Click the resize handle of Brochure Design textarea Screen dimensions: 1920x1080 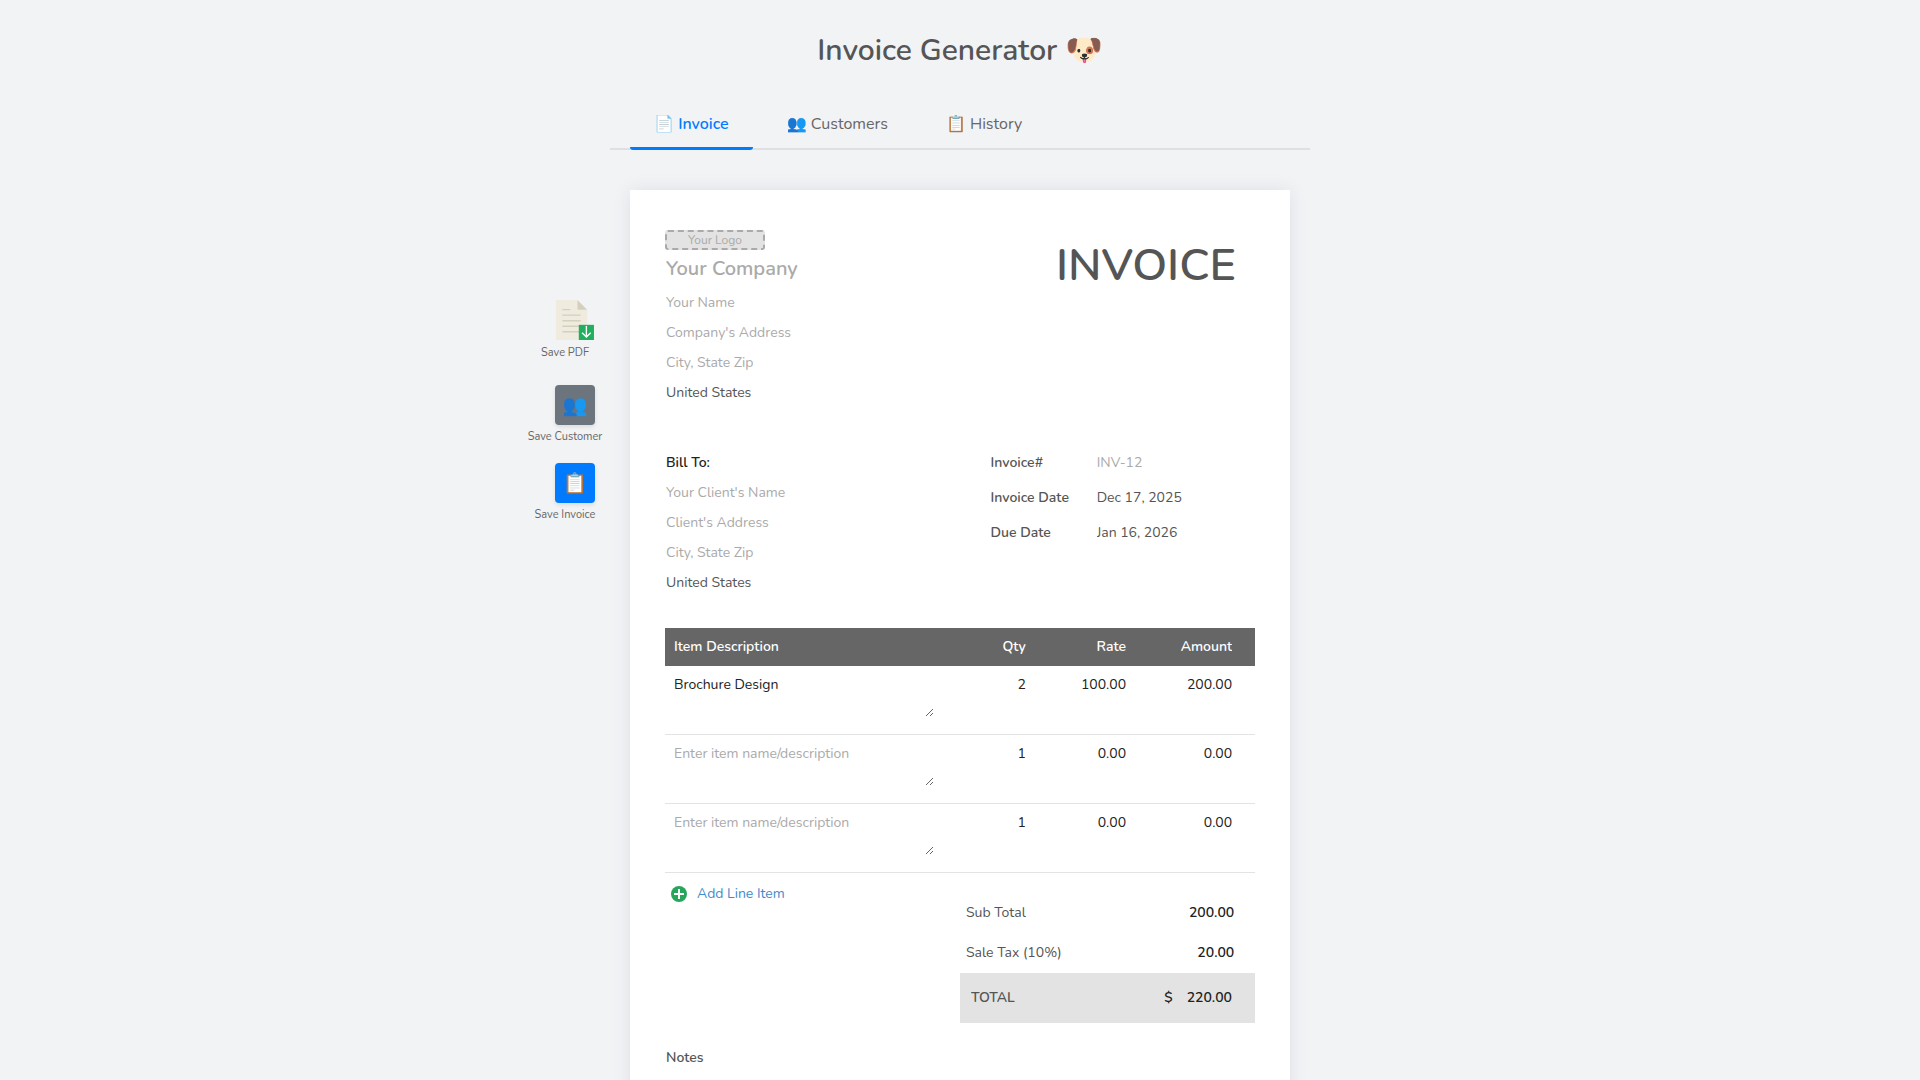pos(929,713)
